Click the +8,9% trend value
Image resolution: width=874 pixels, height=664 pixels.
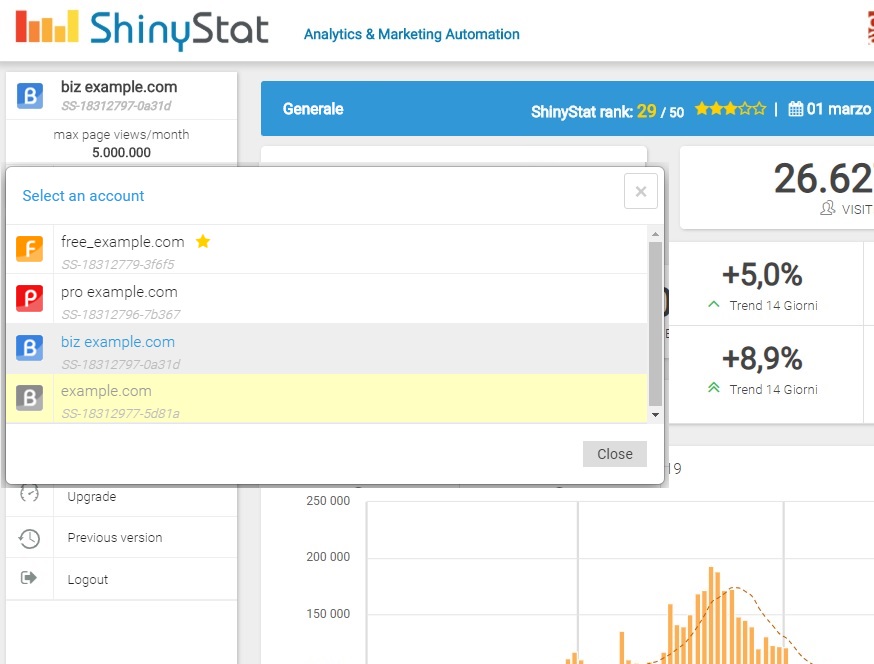pos(762,358)
